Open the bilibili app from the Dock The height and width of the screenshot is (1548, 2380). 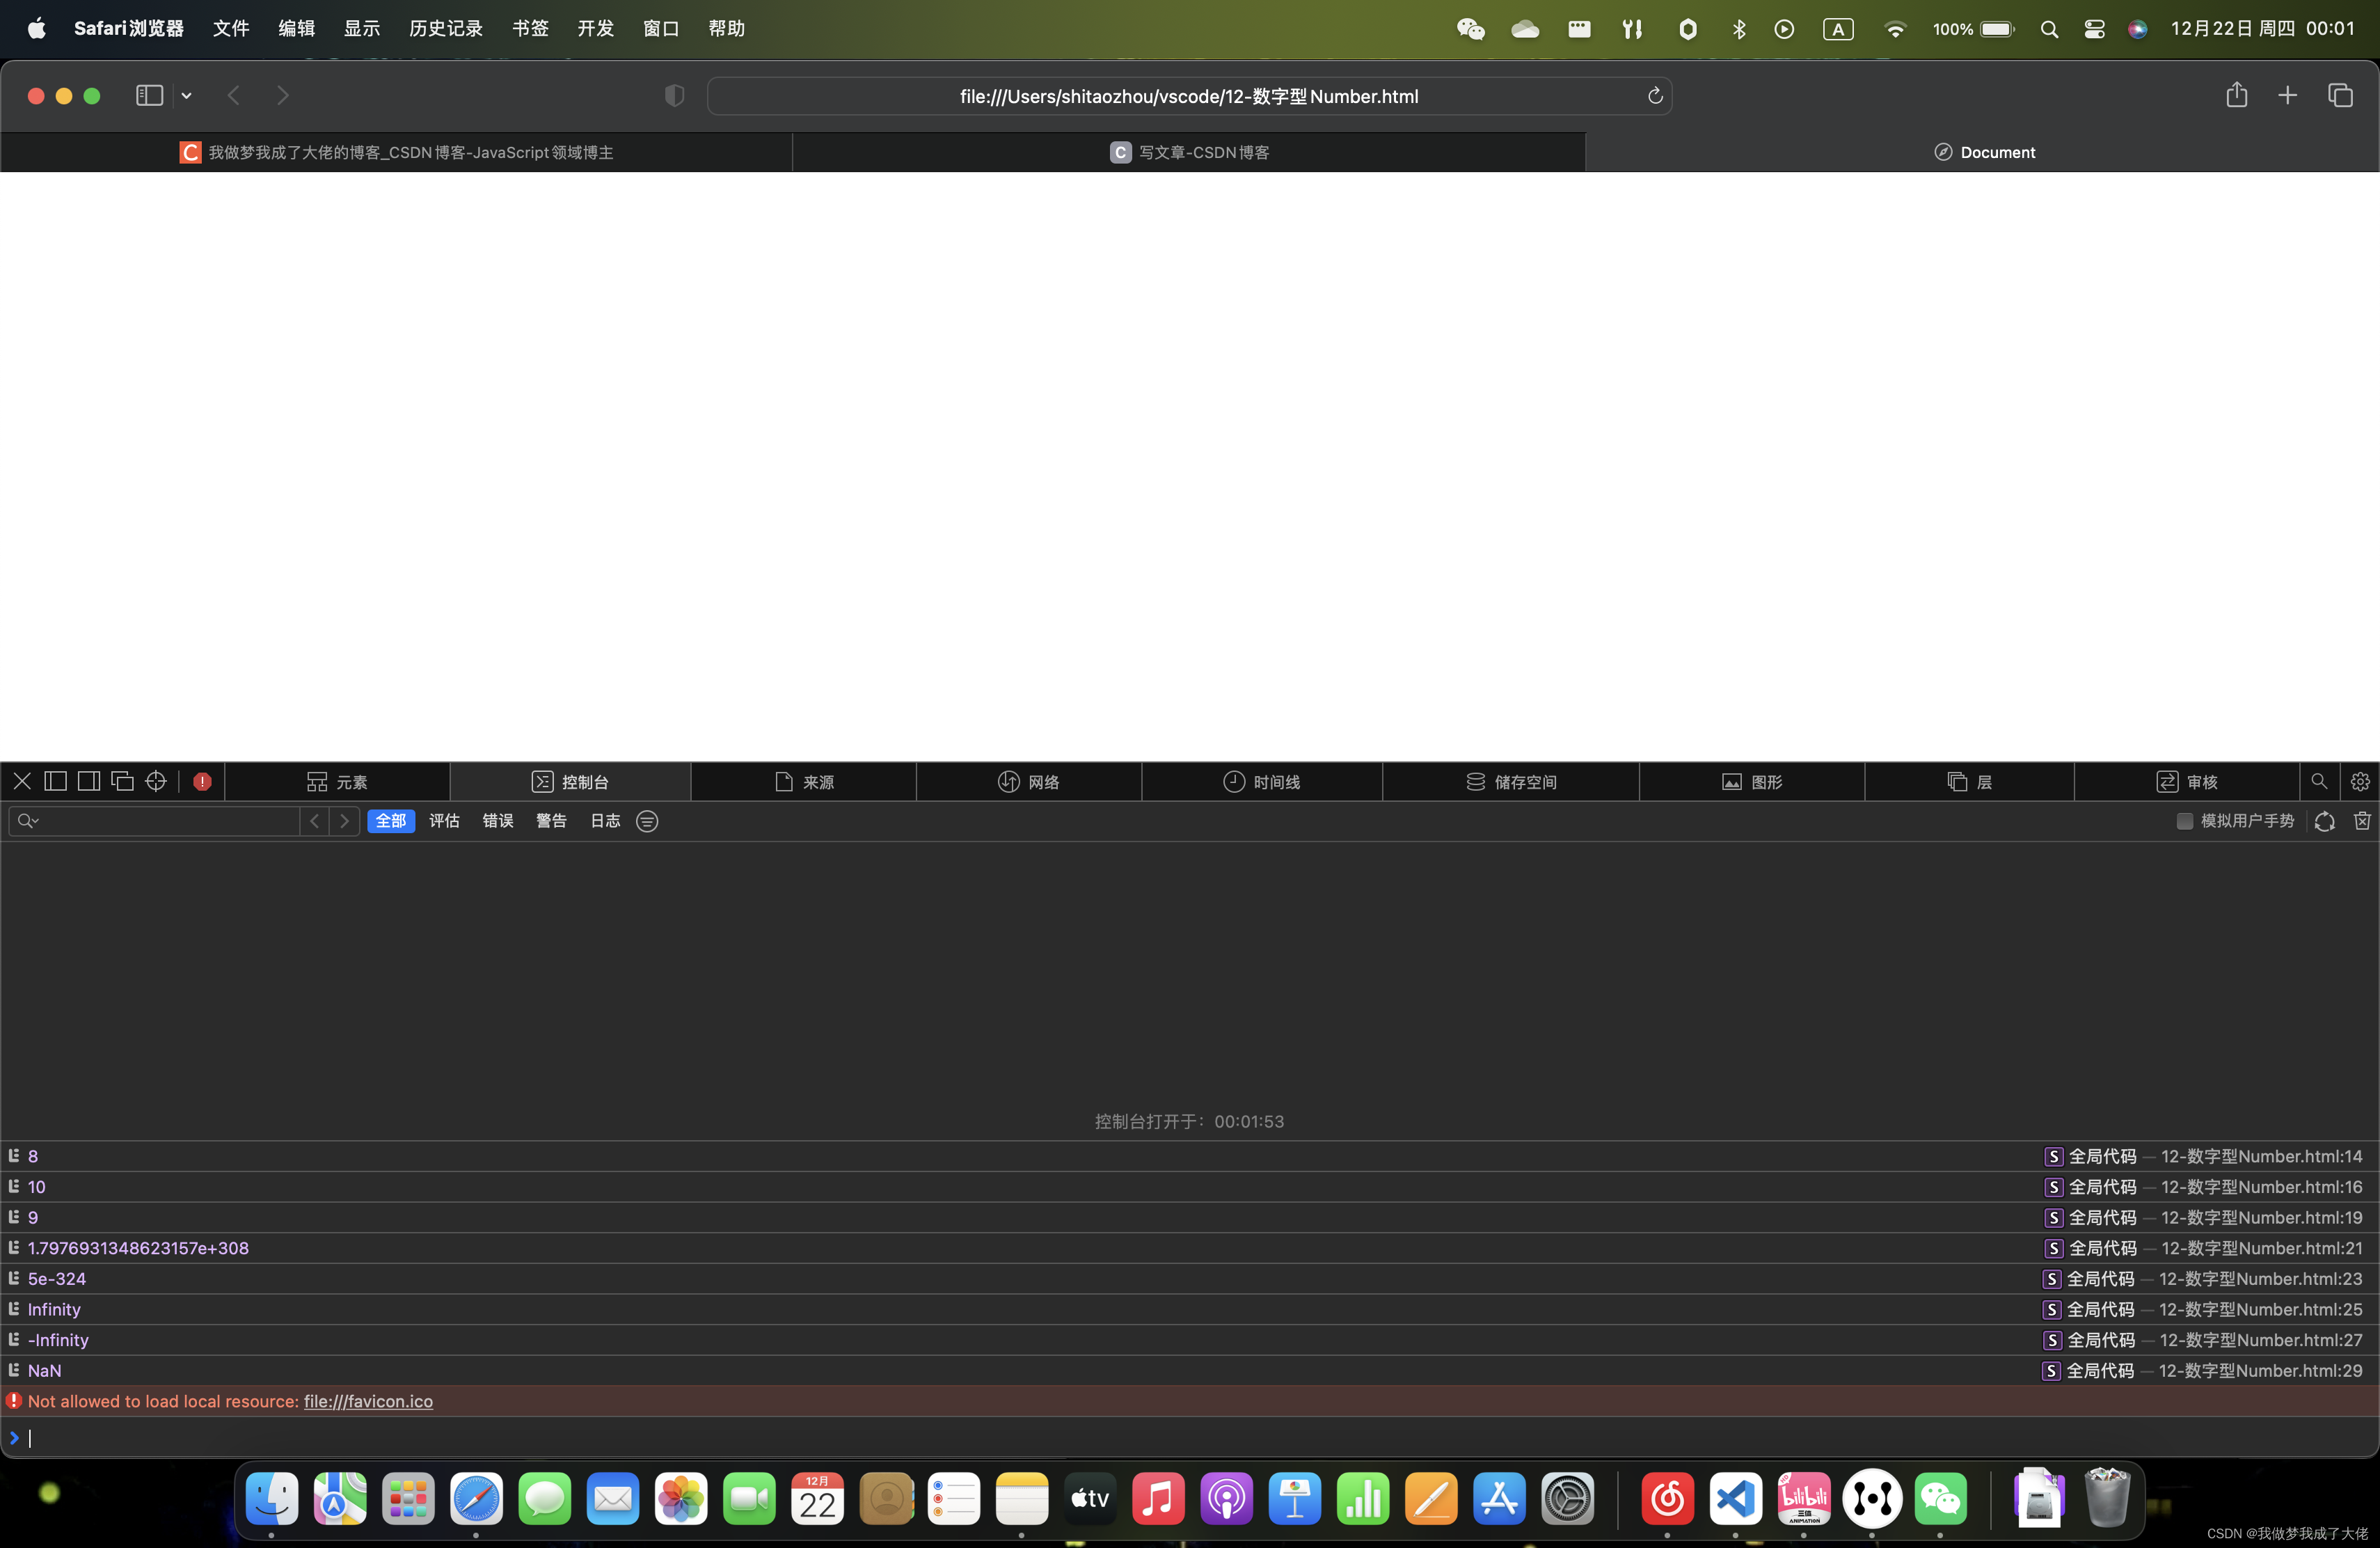(1804, 1499)
